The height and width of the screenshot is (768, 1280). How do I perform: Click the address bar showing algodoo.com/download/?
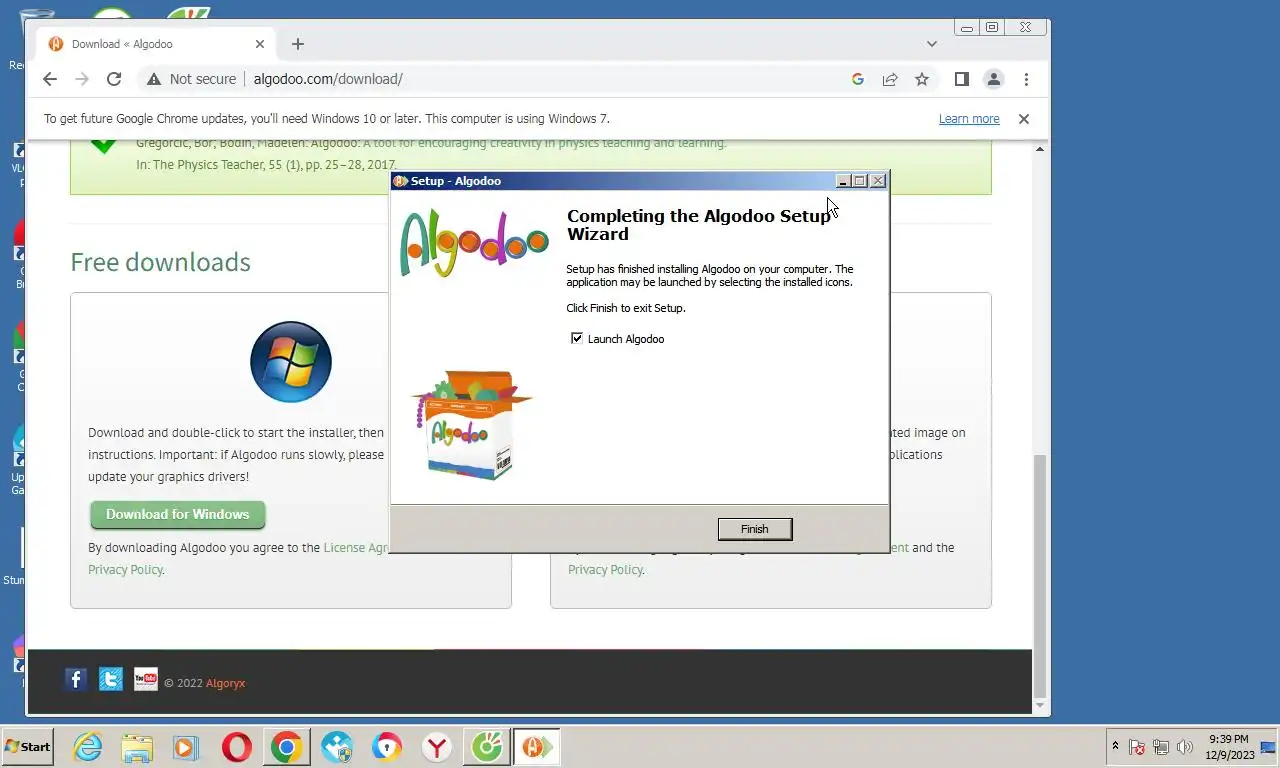point(540,79)
